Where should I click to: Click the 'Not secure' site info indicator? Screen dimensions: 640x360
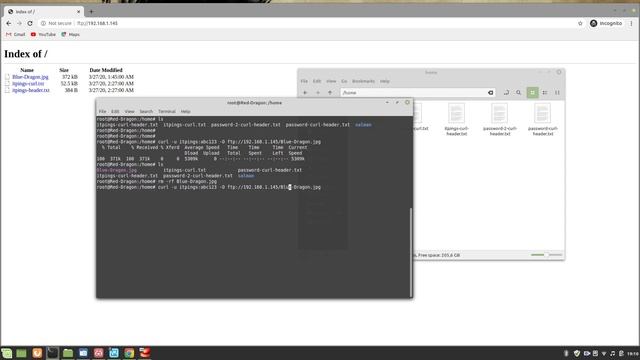point(56,23)
